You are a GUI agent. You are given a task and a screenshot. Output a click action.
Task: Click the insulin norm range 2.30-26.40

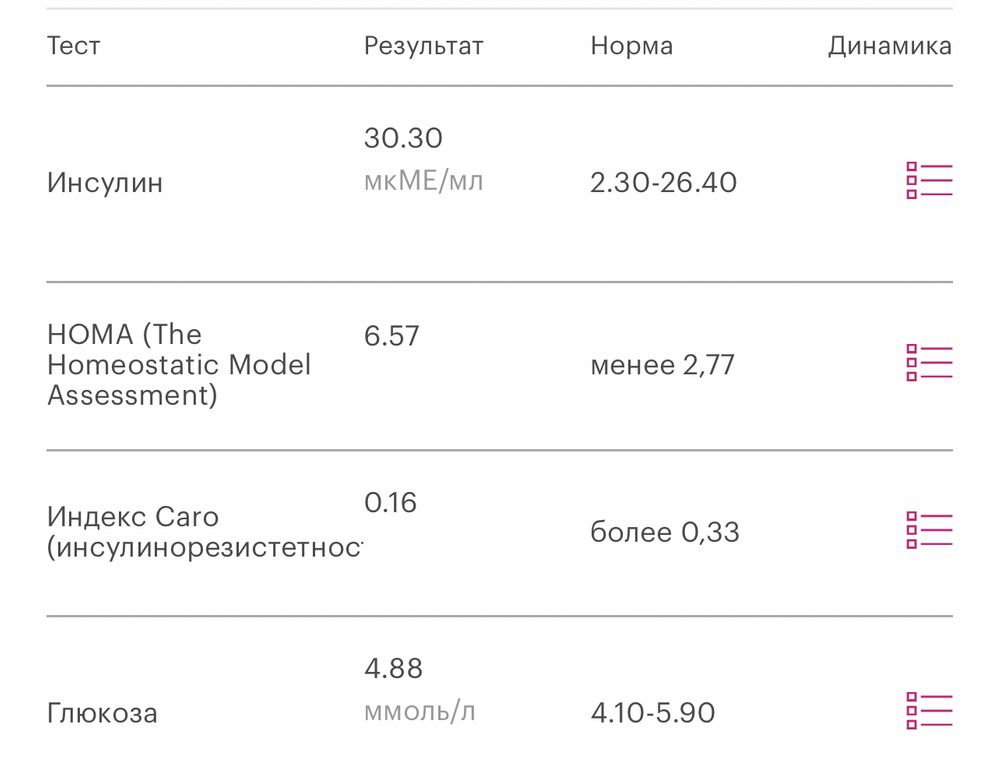(662, 183)
